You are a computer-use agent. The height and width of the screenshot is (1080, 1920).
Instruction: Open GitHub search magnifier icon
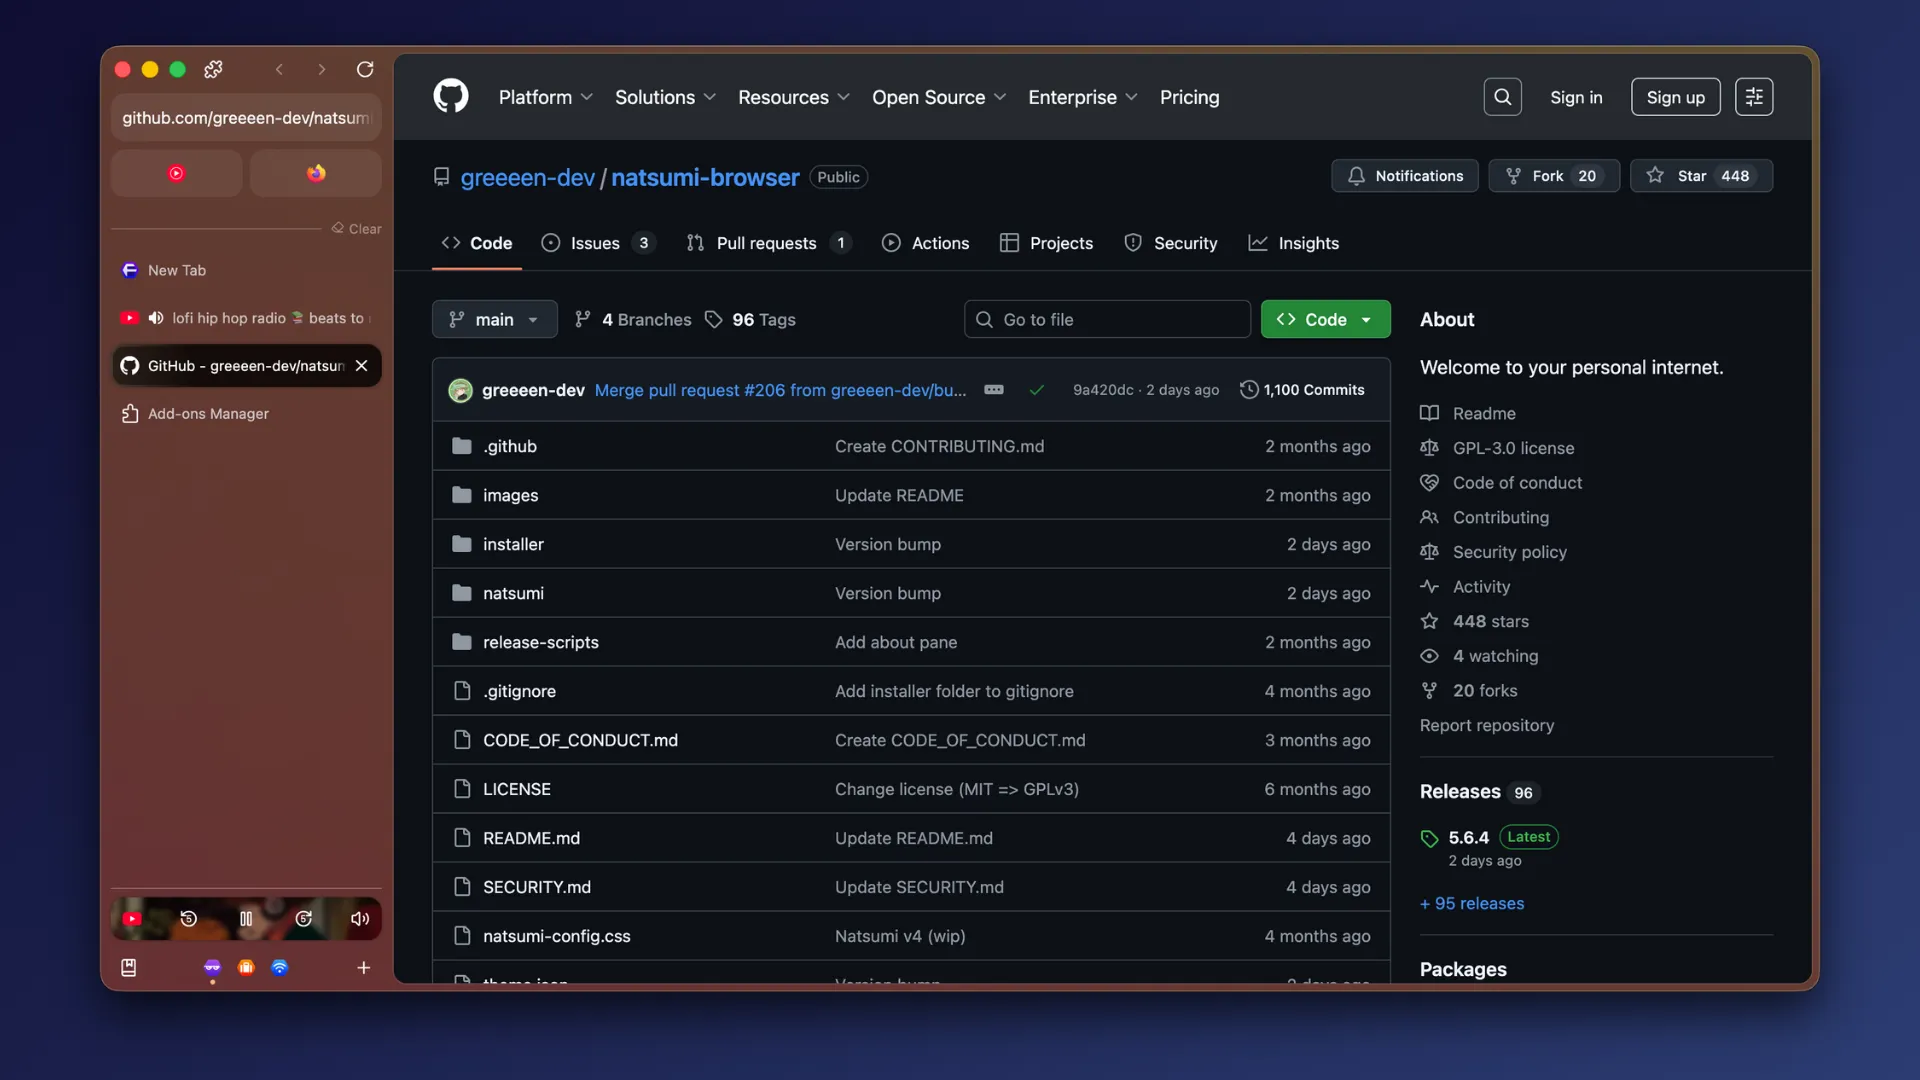[1502, 97]
